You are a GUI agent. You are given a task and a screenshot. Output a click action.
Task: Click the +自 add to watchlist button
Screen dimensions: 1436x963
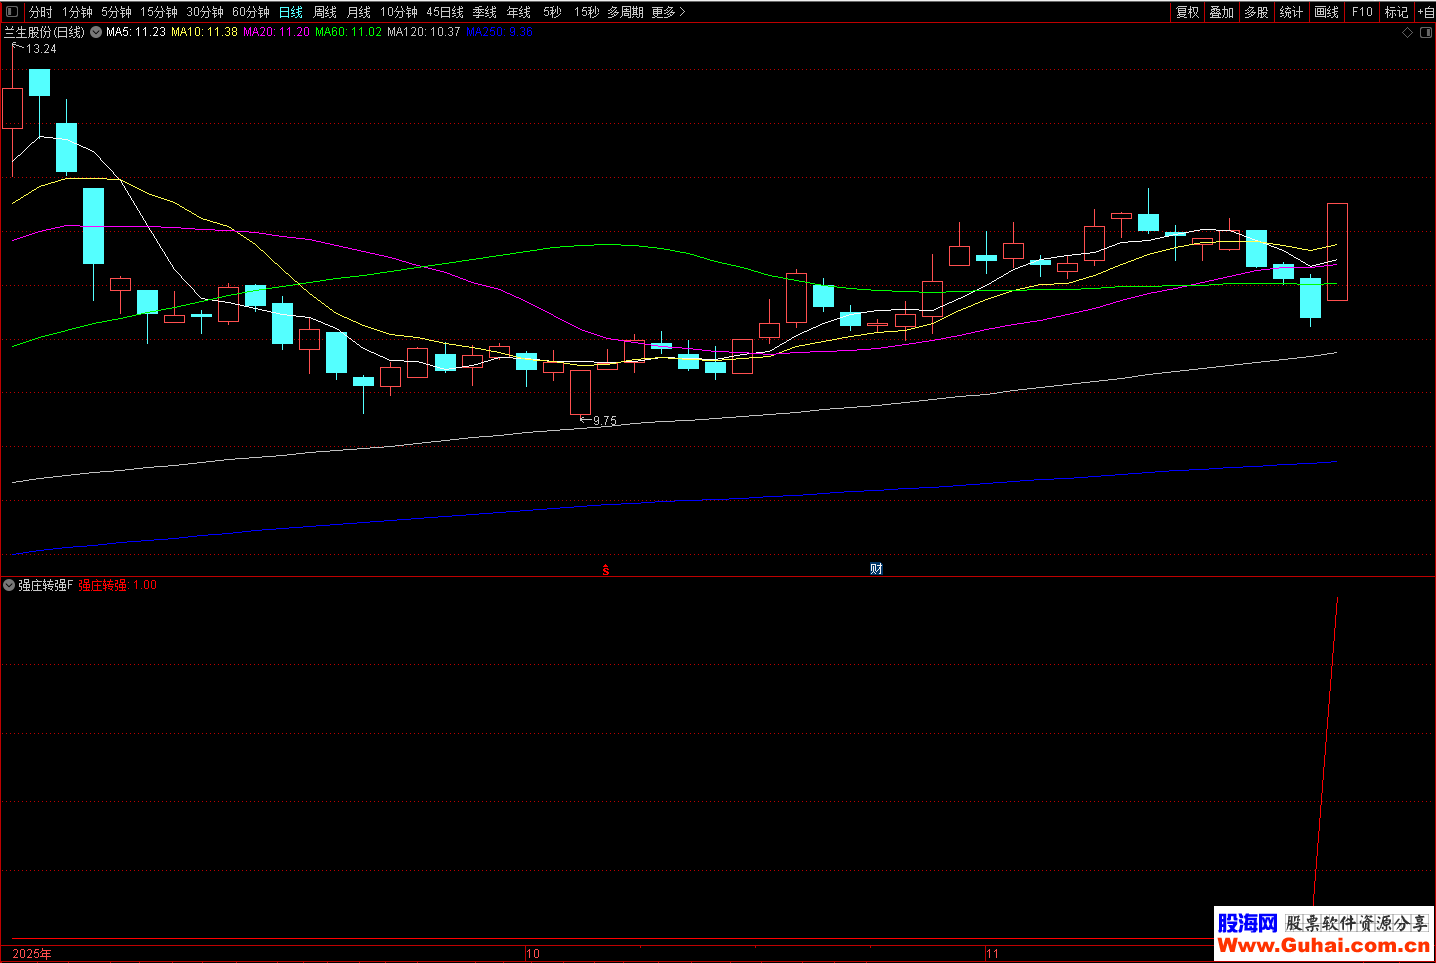(1425, 12)
